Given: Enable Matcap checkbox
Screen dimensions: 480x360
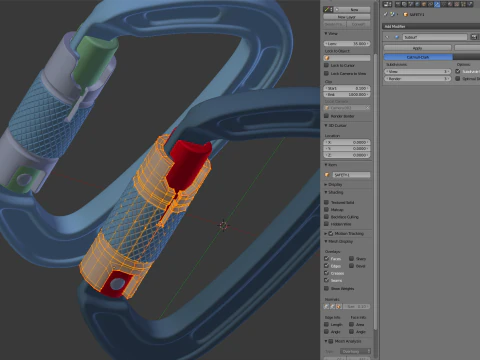Looking at the screenshot, I should [x=327, y=209].
